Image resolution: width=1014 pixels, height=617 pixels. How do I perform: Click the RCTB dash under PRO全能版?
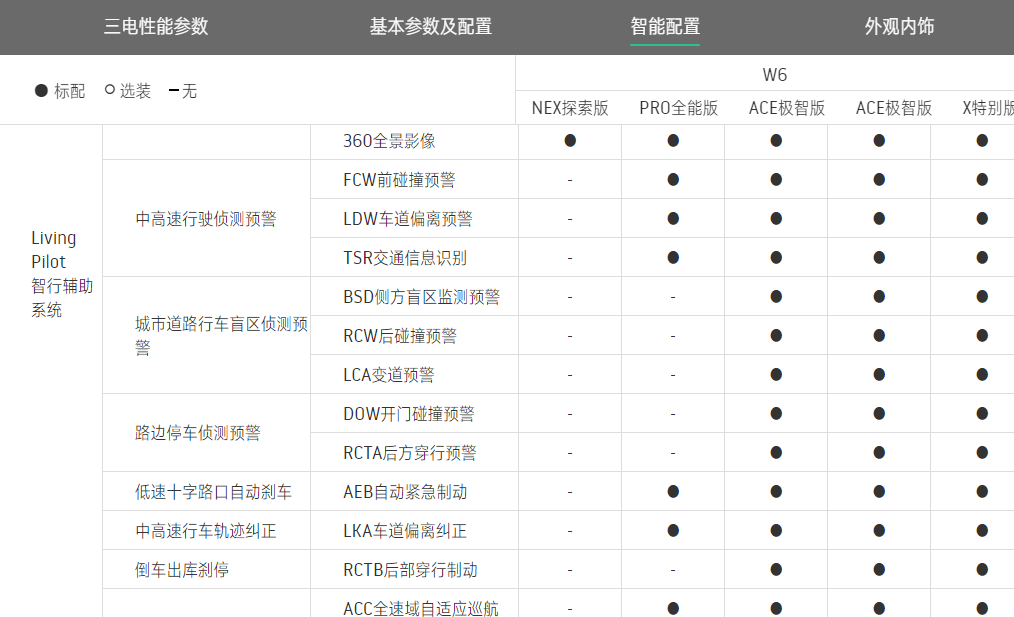673,570
